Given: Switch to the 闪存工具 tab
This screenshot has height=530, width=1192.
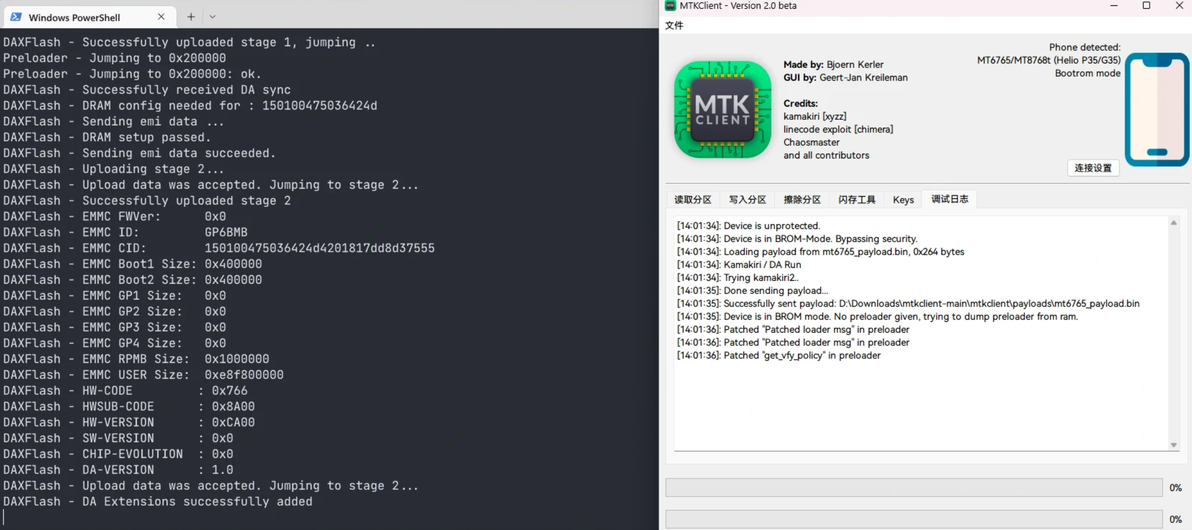Looking at the screenshot, I should click(x=857, y=200).
